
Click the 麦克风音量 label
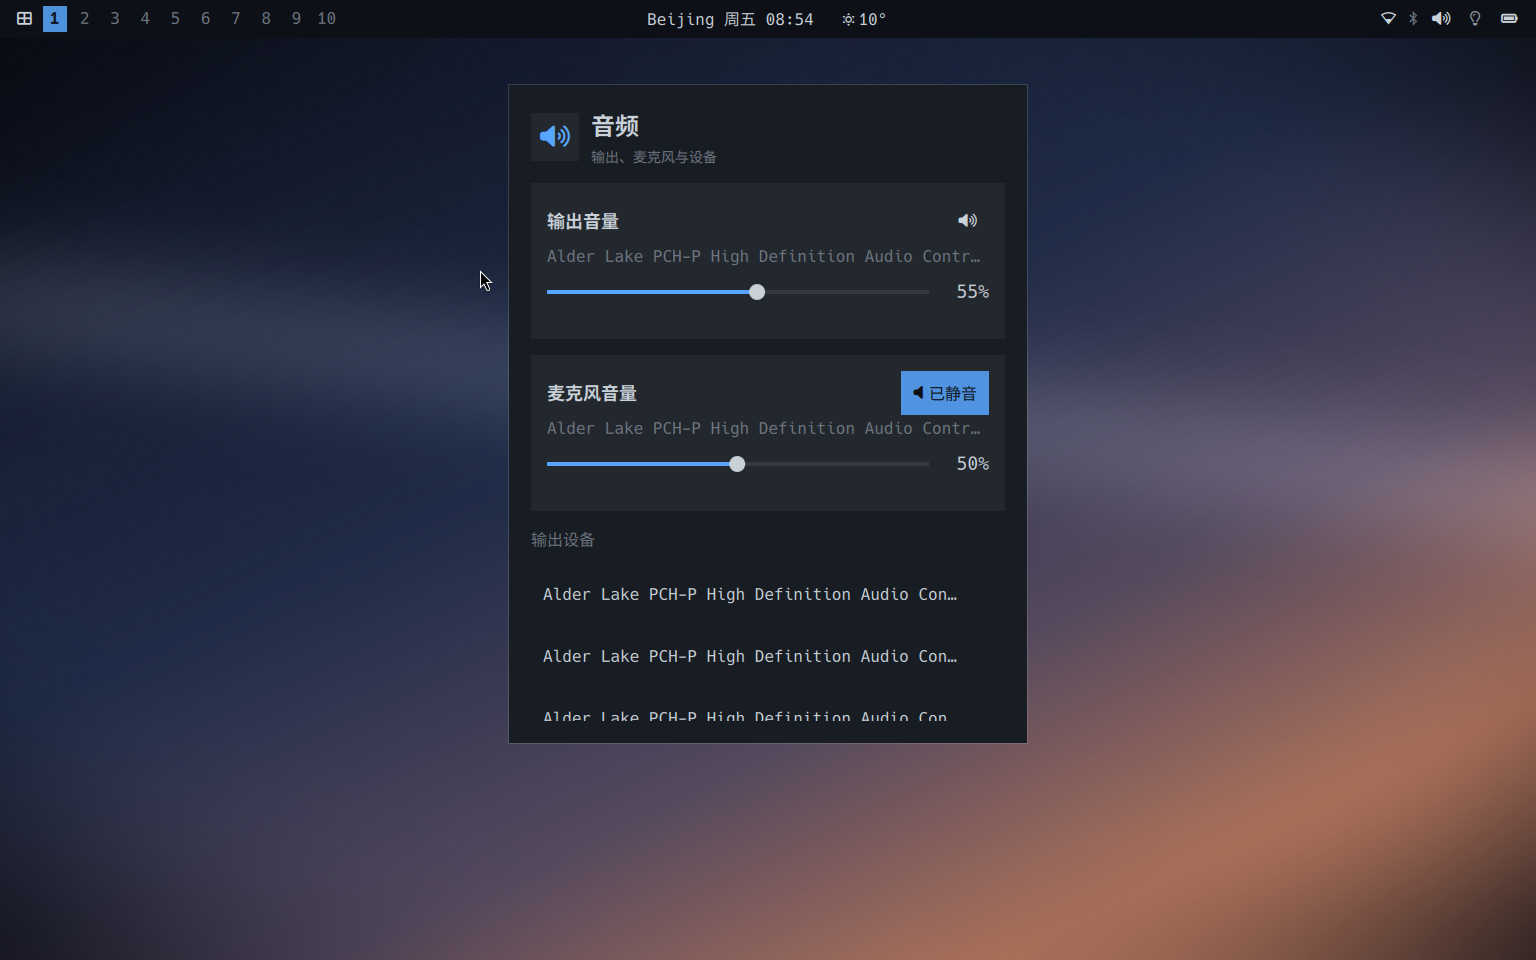[592, 393]
